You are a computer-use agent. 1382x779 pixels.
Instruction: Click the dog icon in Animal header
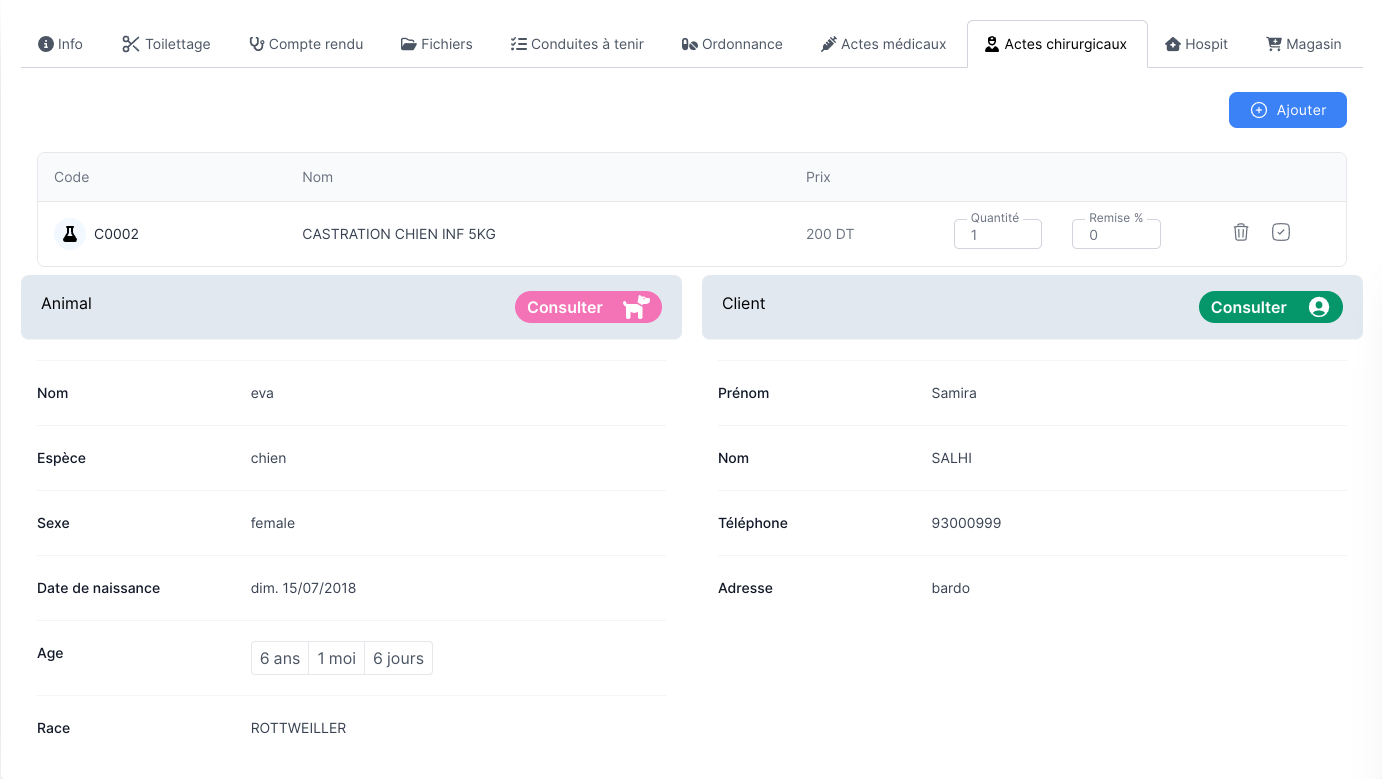[x=636, y=307]
